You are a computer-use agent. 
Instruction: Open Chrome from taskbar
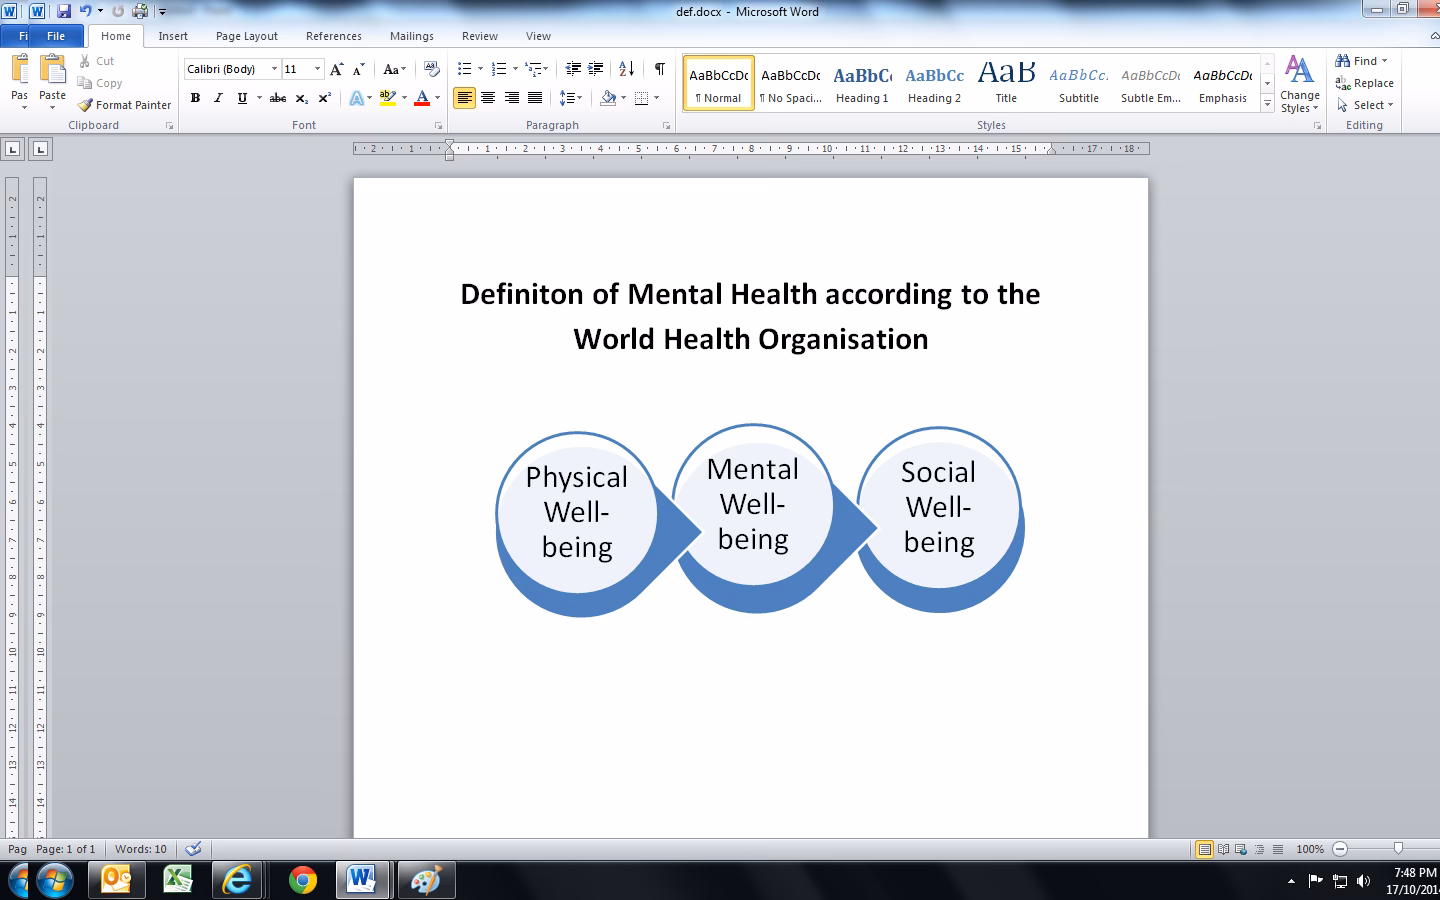pyautogui.click(x=303, y=880)
